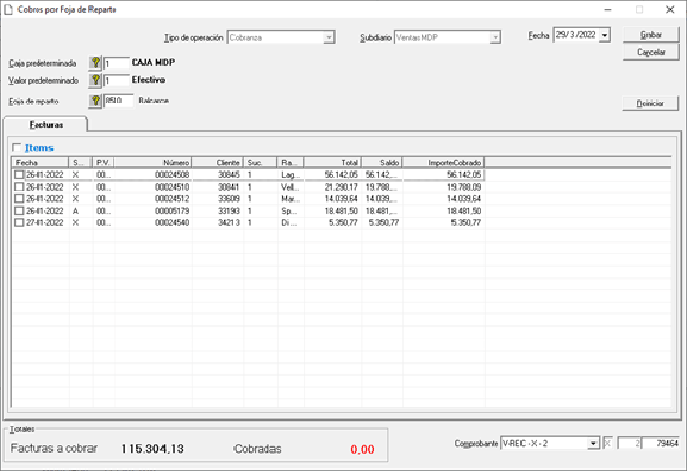Image resolution: width=687 pixels, height=471 pixels.
Task: Click the lightbulb lookup for Hoja de reparto
Action: (x=95, y=100)
